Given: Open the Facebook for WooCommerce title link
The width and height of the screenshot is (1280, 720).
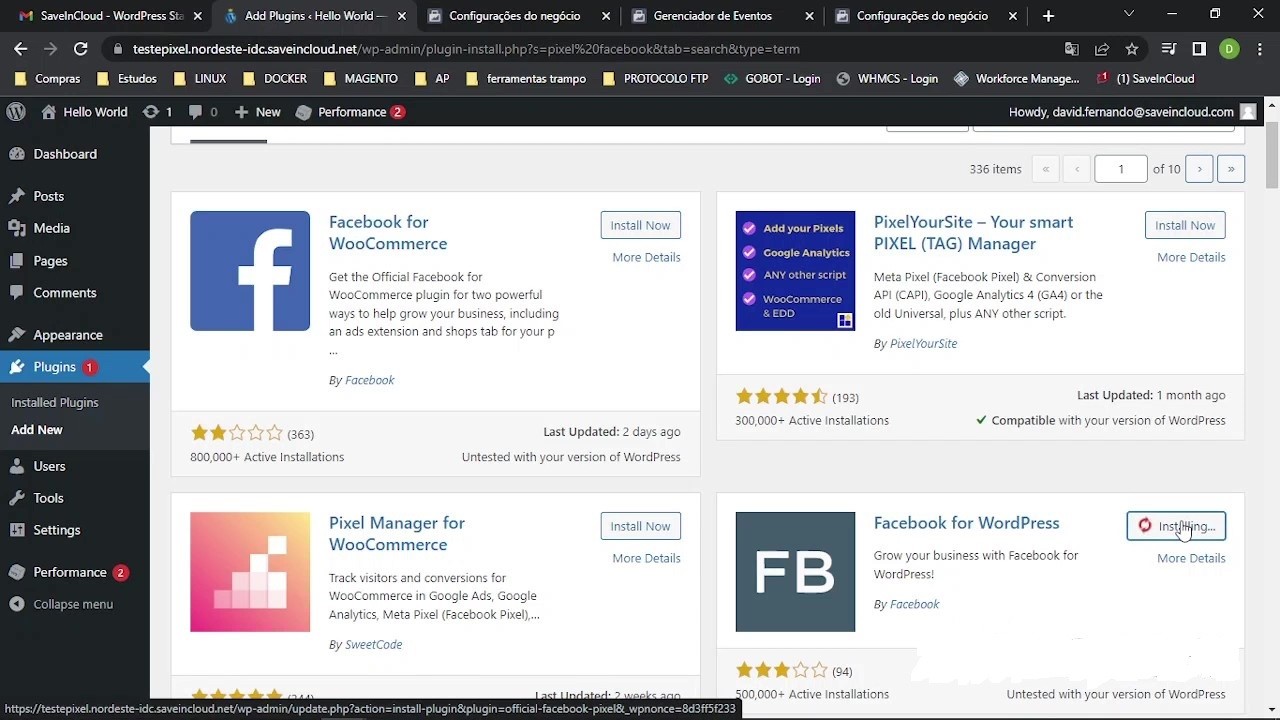Looking at the screenshot, I should [388, 233].
